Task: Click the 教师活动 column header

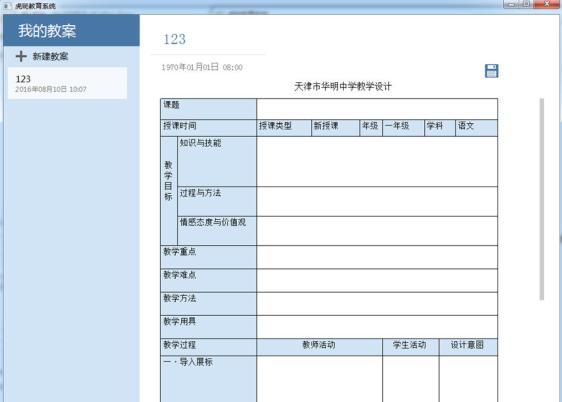Action: click(319, 347)
